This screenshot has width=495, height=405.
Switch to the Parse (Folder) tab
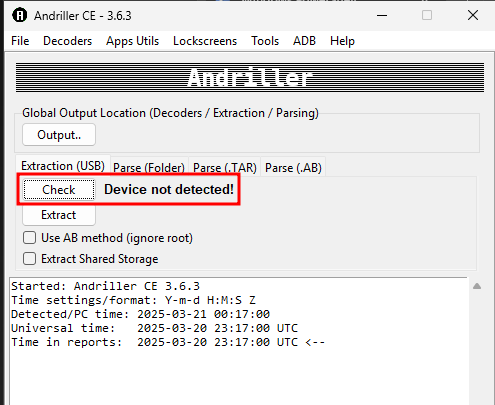(149, 167)
